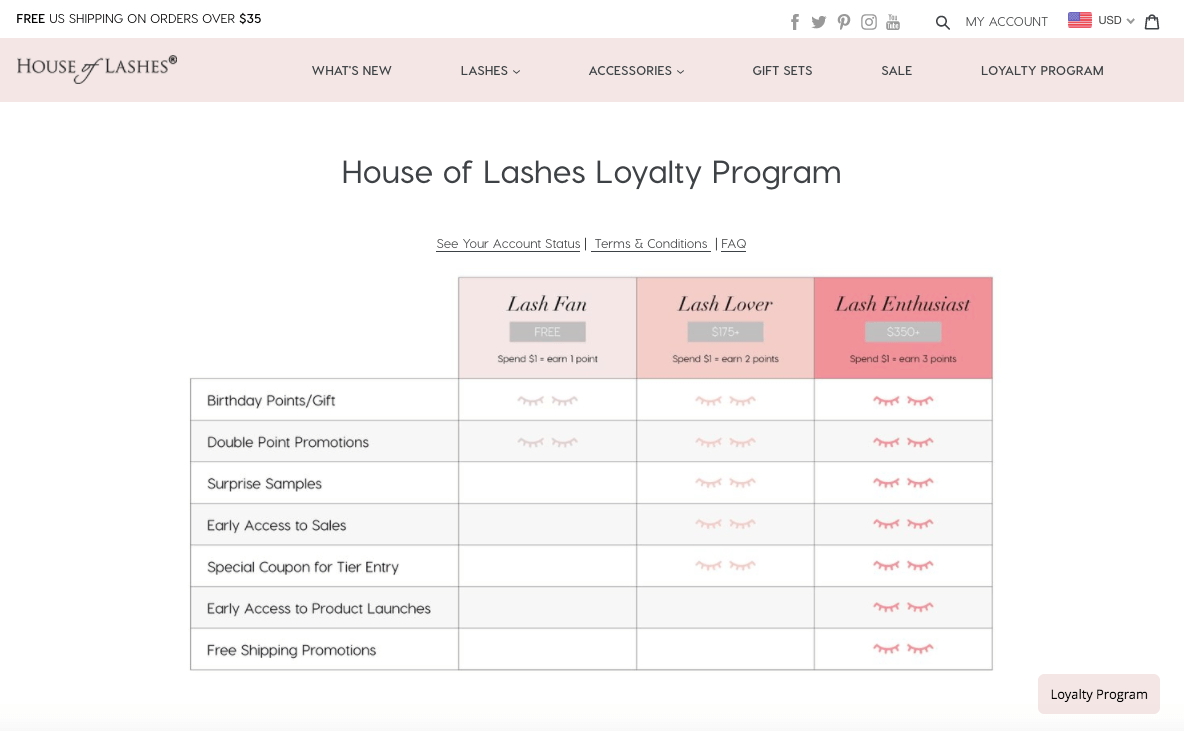Image resolution: width=1184 pixels, height=731 pixels.
Task: Click the Twitter bird icon
Action: click(x=819, y=21)
